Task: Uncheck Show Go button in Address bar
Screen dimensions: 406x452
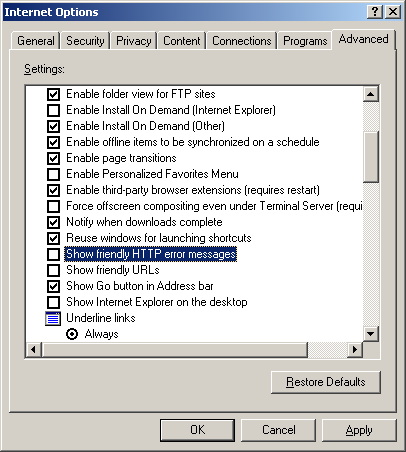Action: [53, 286]
